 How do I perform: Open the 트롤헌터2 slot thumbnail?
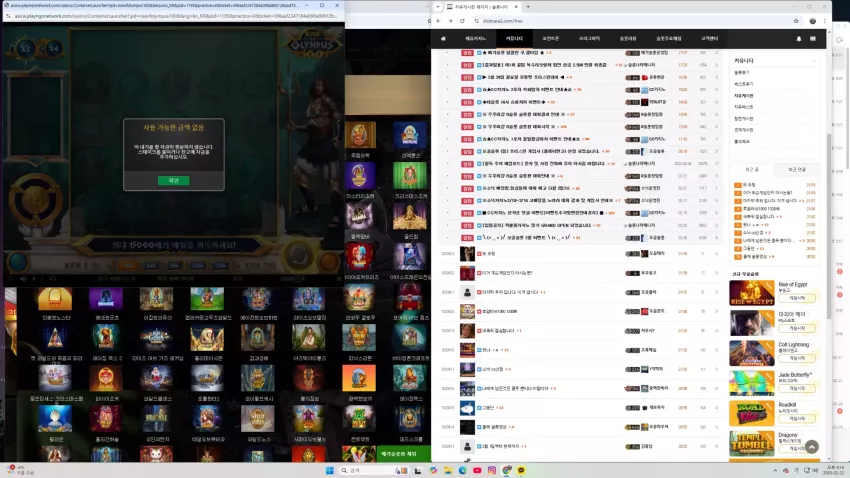click(x=207, y=378)
